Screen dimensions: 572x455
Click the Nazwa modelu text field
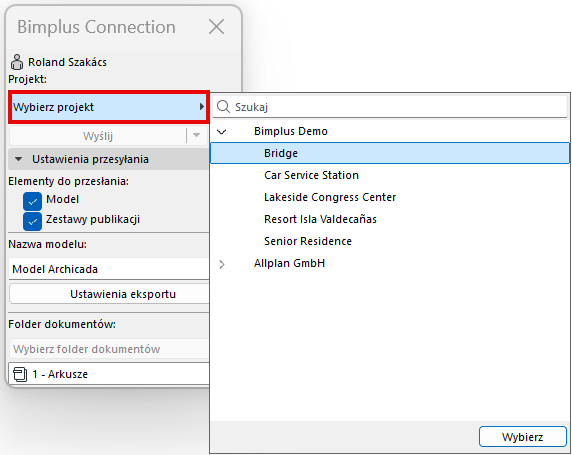109,269
